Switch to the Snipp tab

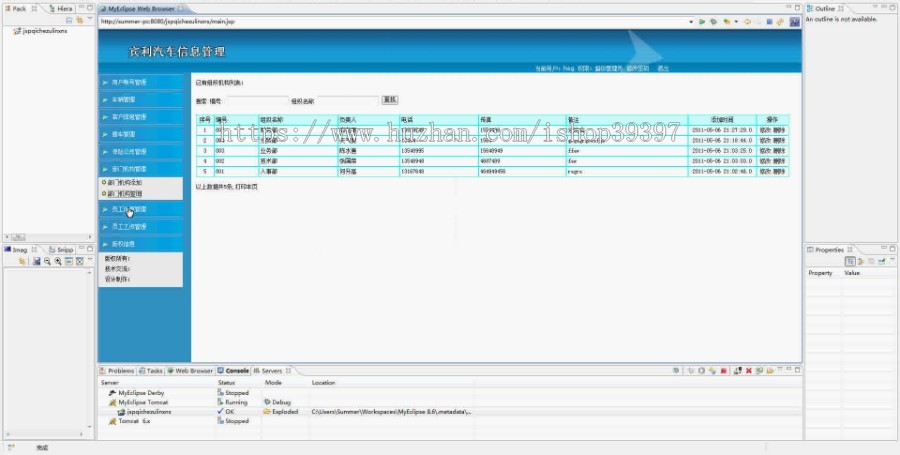tap(61, 250)
